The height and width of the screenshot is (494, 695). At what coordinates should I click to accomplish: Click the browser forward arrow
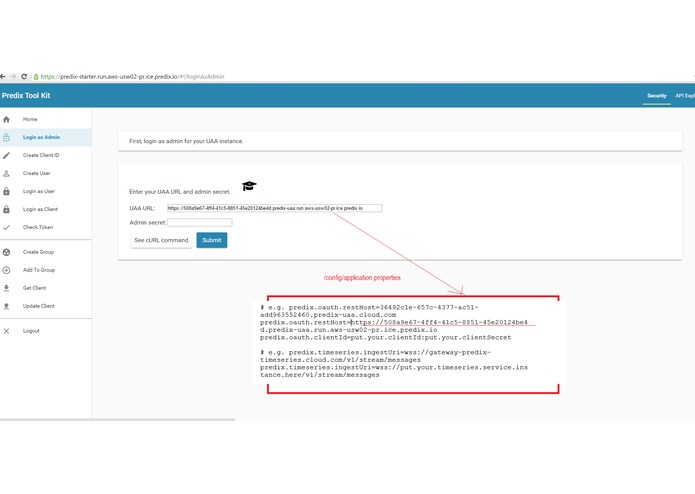(x=13, y=77)
